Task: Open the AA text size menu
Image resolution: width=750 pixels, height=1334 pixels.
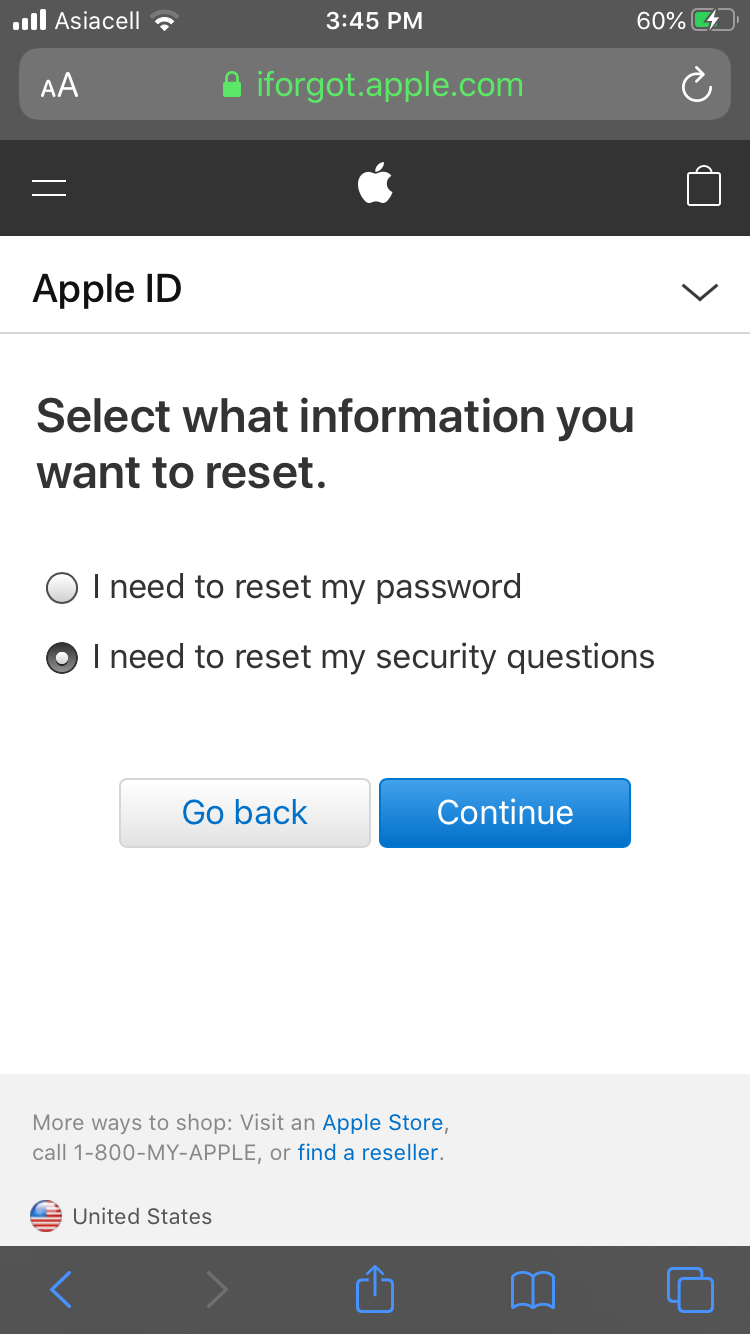Action: pyautogui.click(x=60, y=86)
